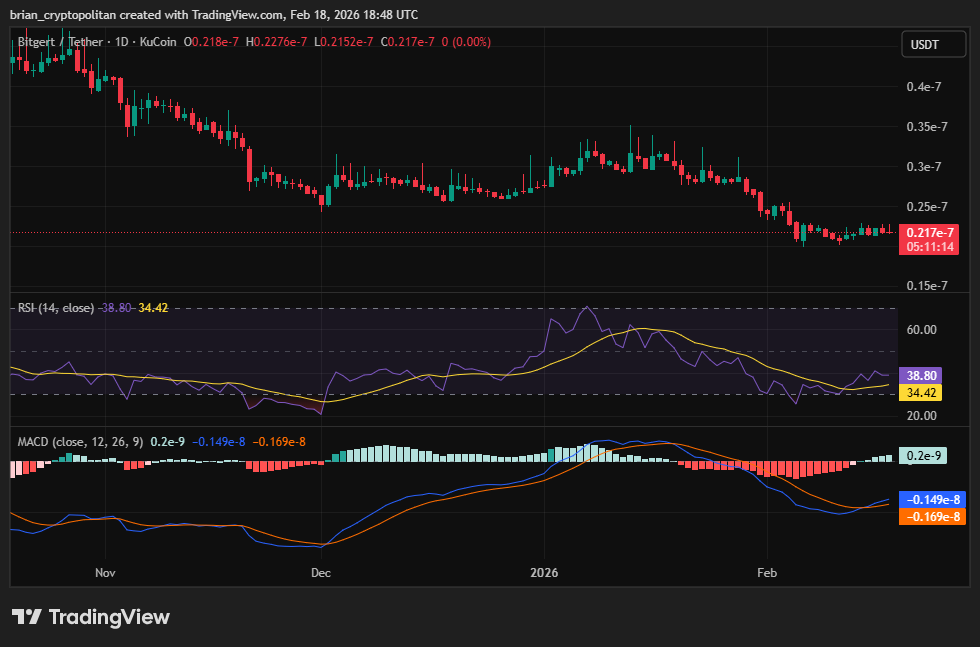Open the USDT currency selector
The height and width of the screenshot is (647, 980).
pos(924,44)
